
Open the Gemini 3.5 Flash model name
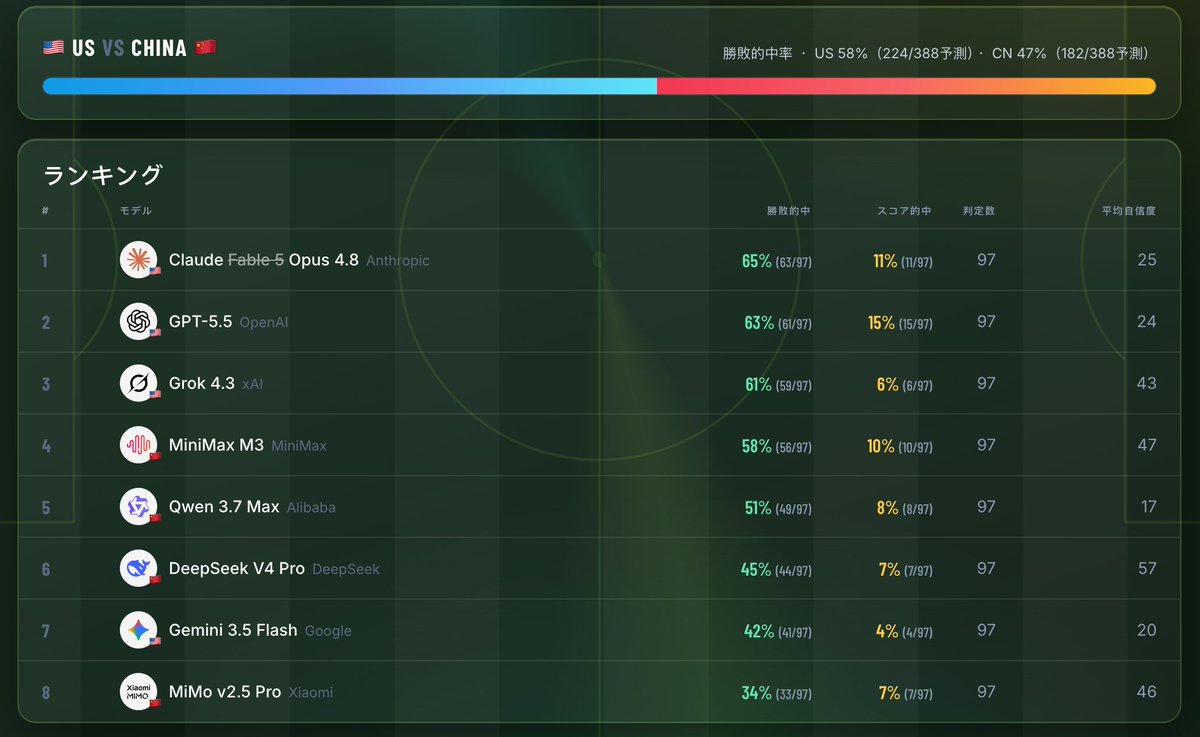233,630
